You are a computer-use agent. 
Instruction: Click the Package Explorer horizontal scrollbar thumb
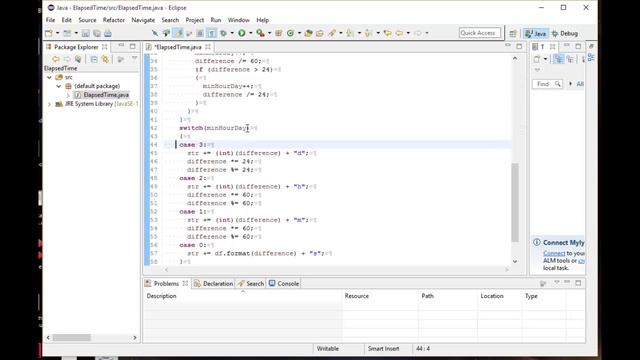click(71, 338)
